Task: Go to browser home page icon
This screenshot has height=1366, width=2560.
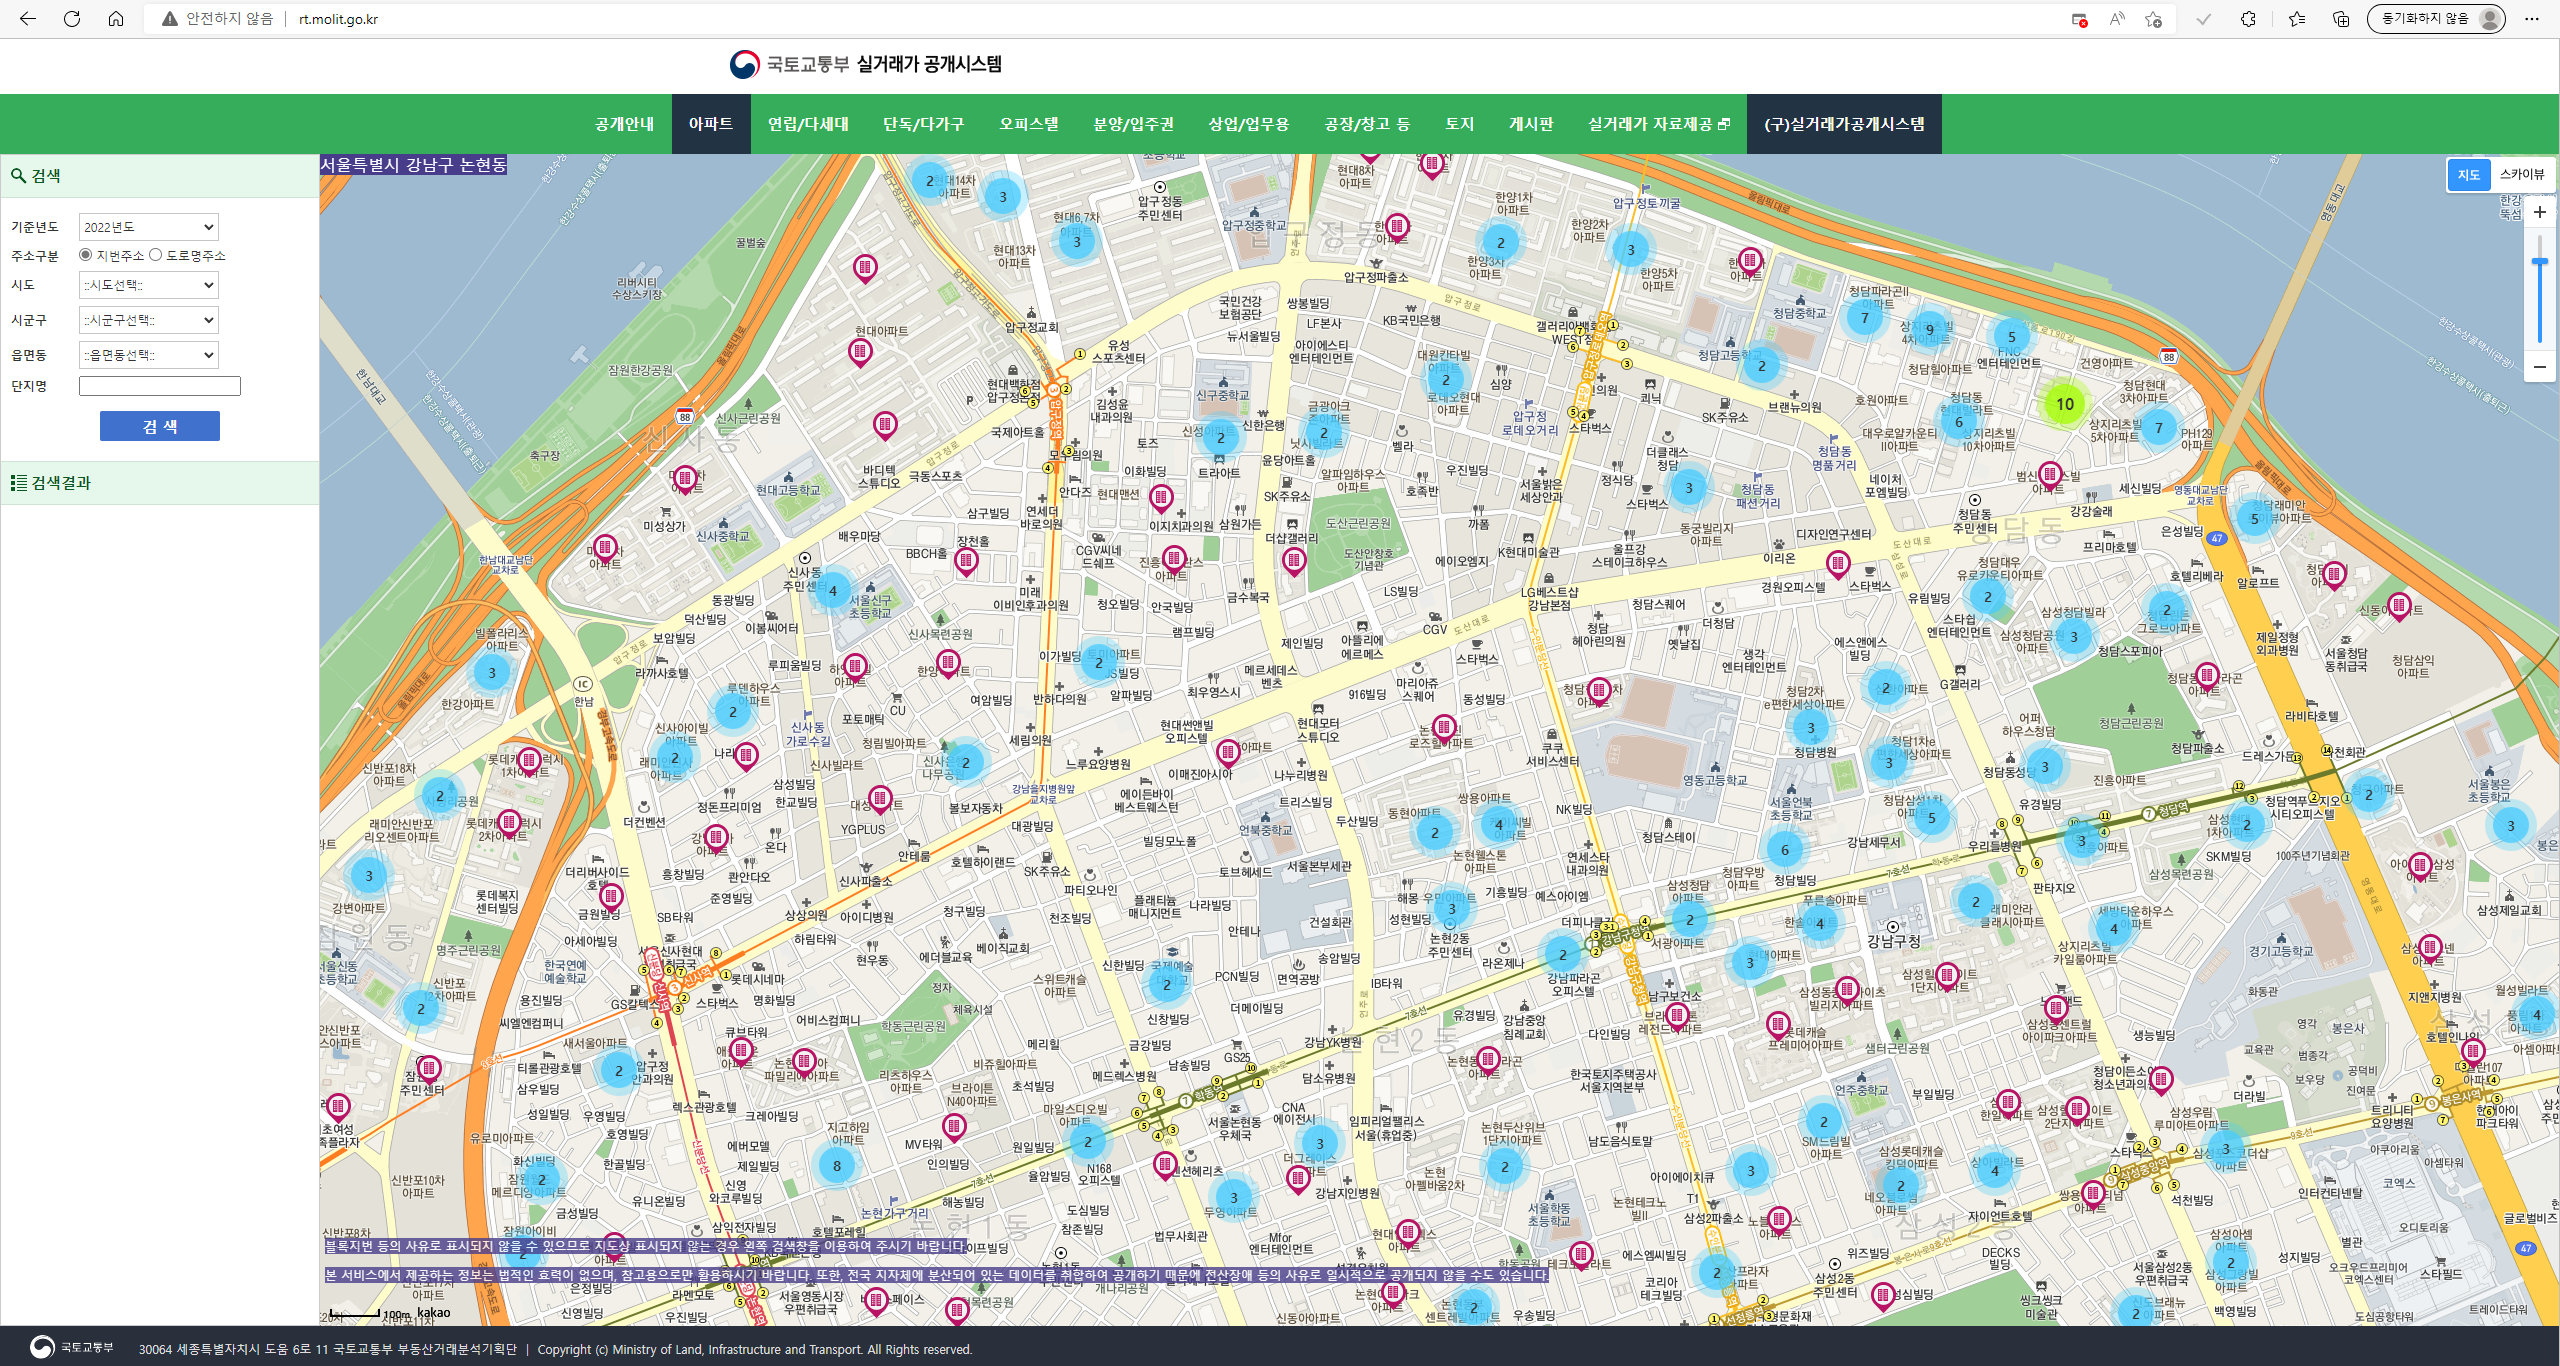Action: [x=116, y=19]
